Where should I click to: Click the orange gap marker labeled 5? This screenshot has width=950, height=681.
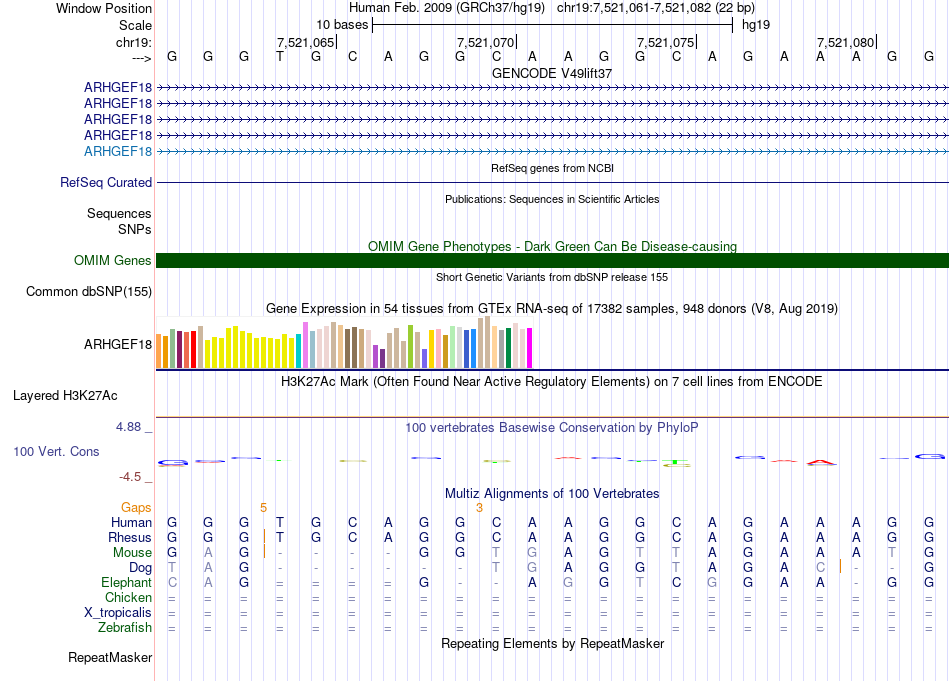[263, 508]
